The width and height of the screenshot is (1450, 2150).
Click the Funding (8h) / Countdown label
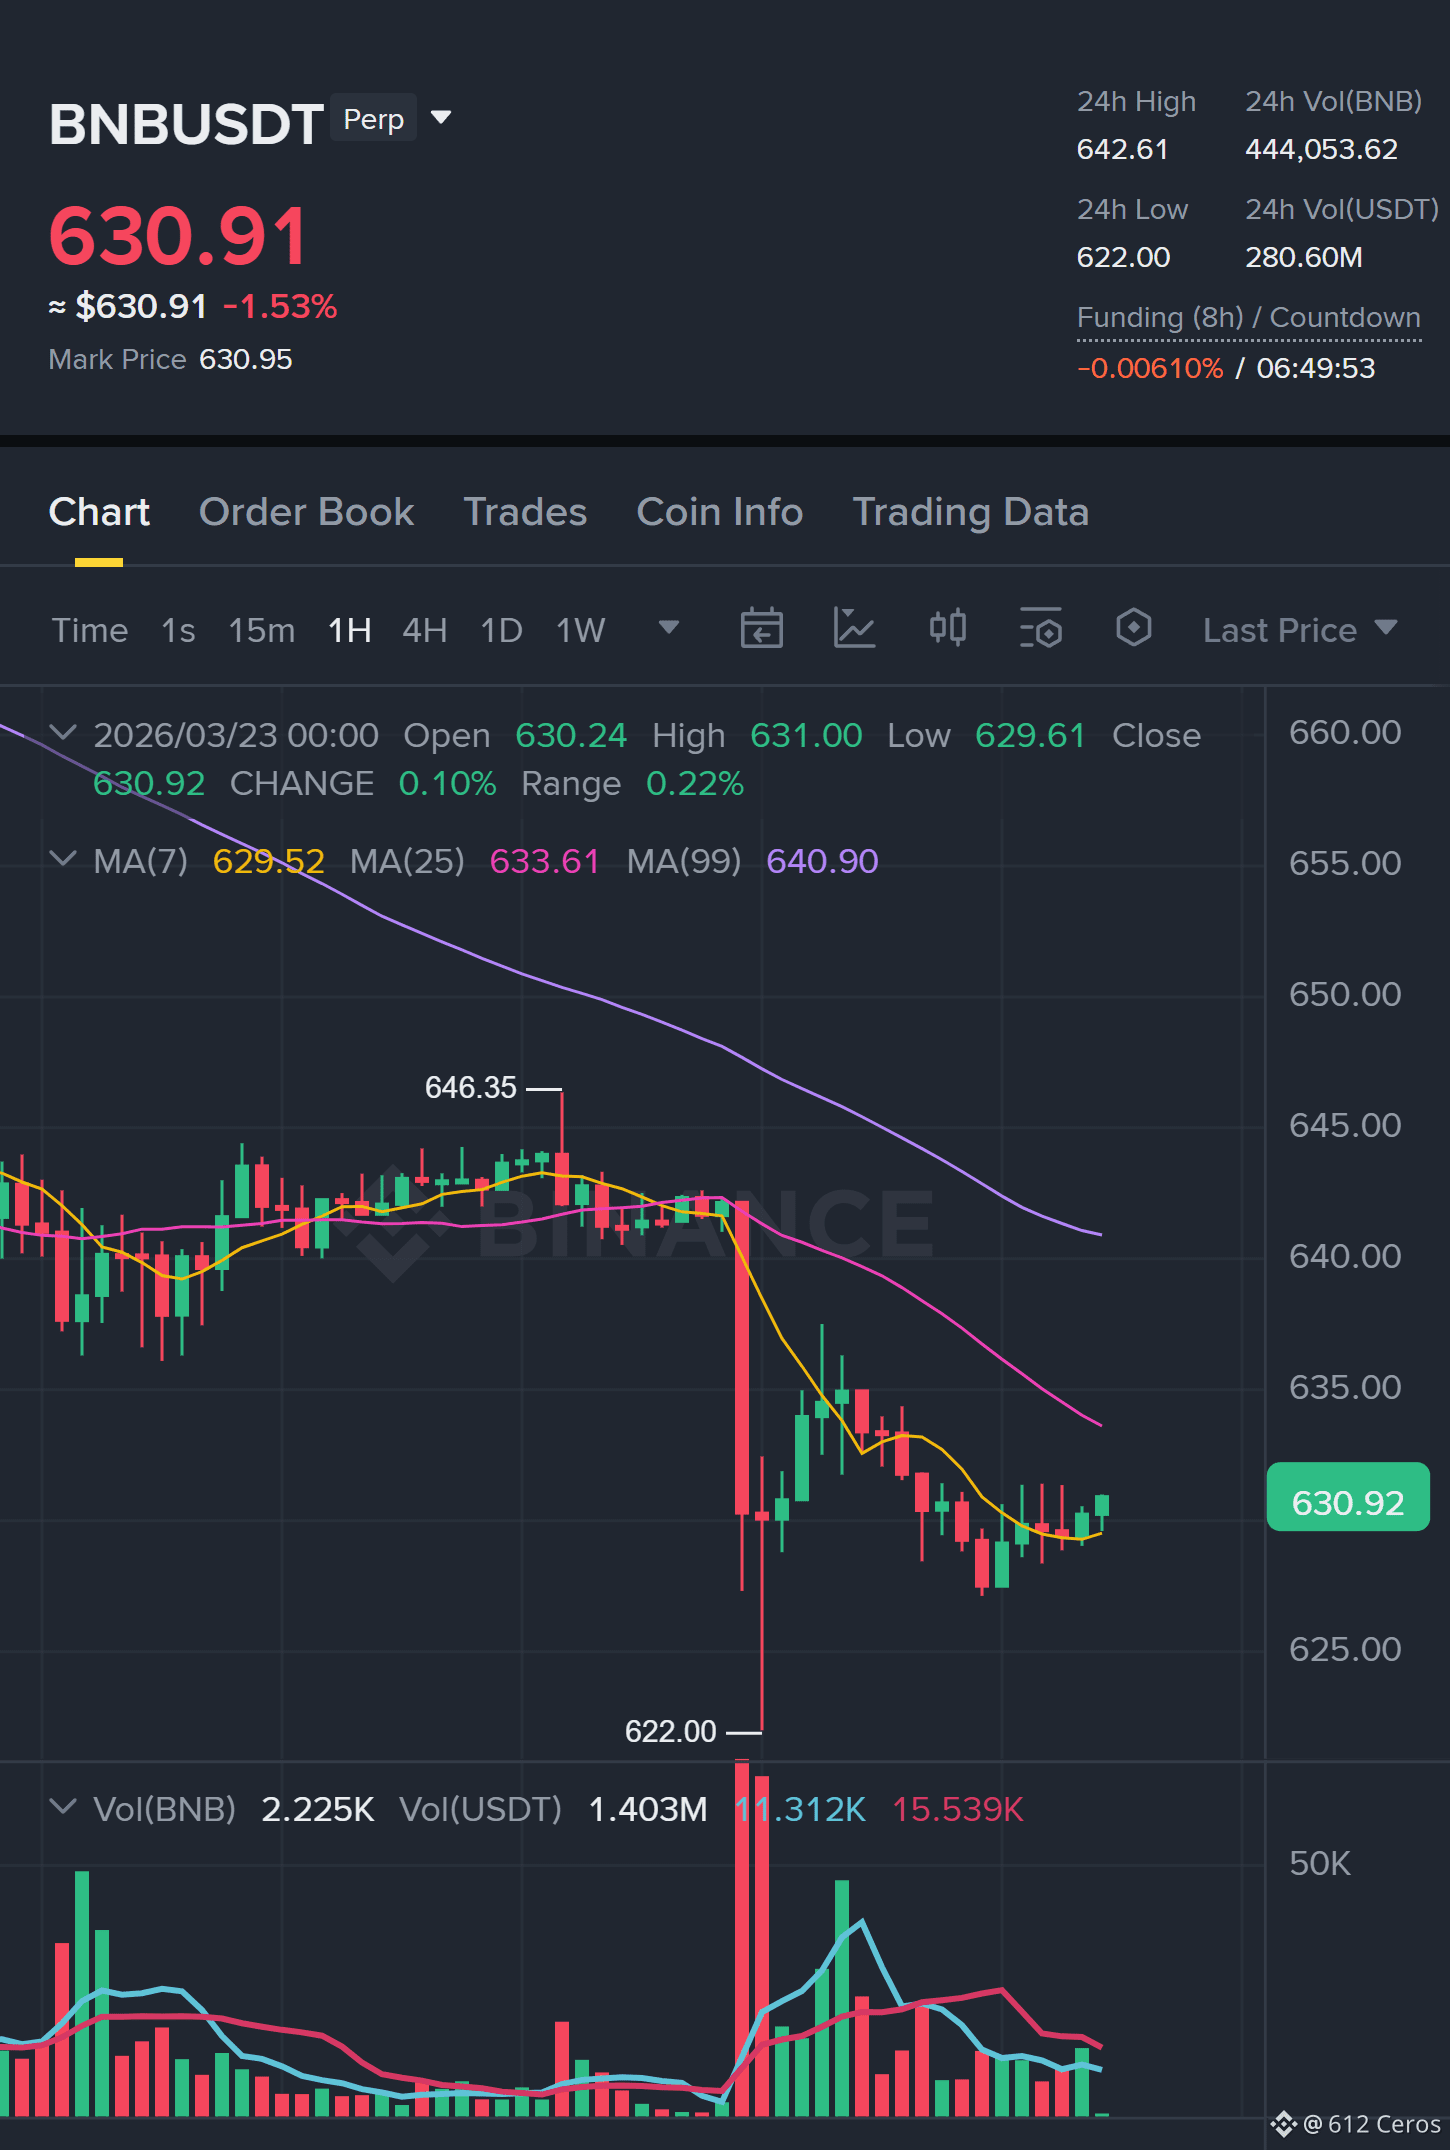pos(1248,318)
